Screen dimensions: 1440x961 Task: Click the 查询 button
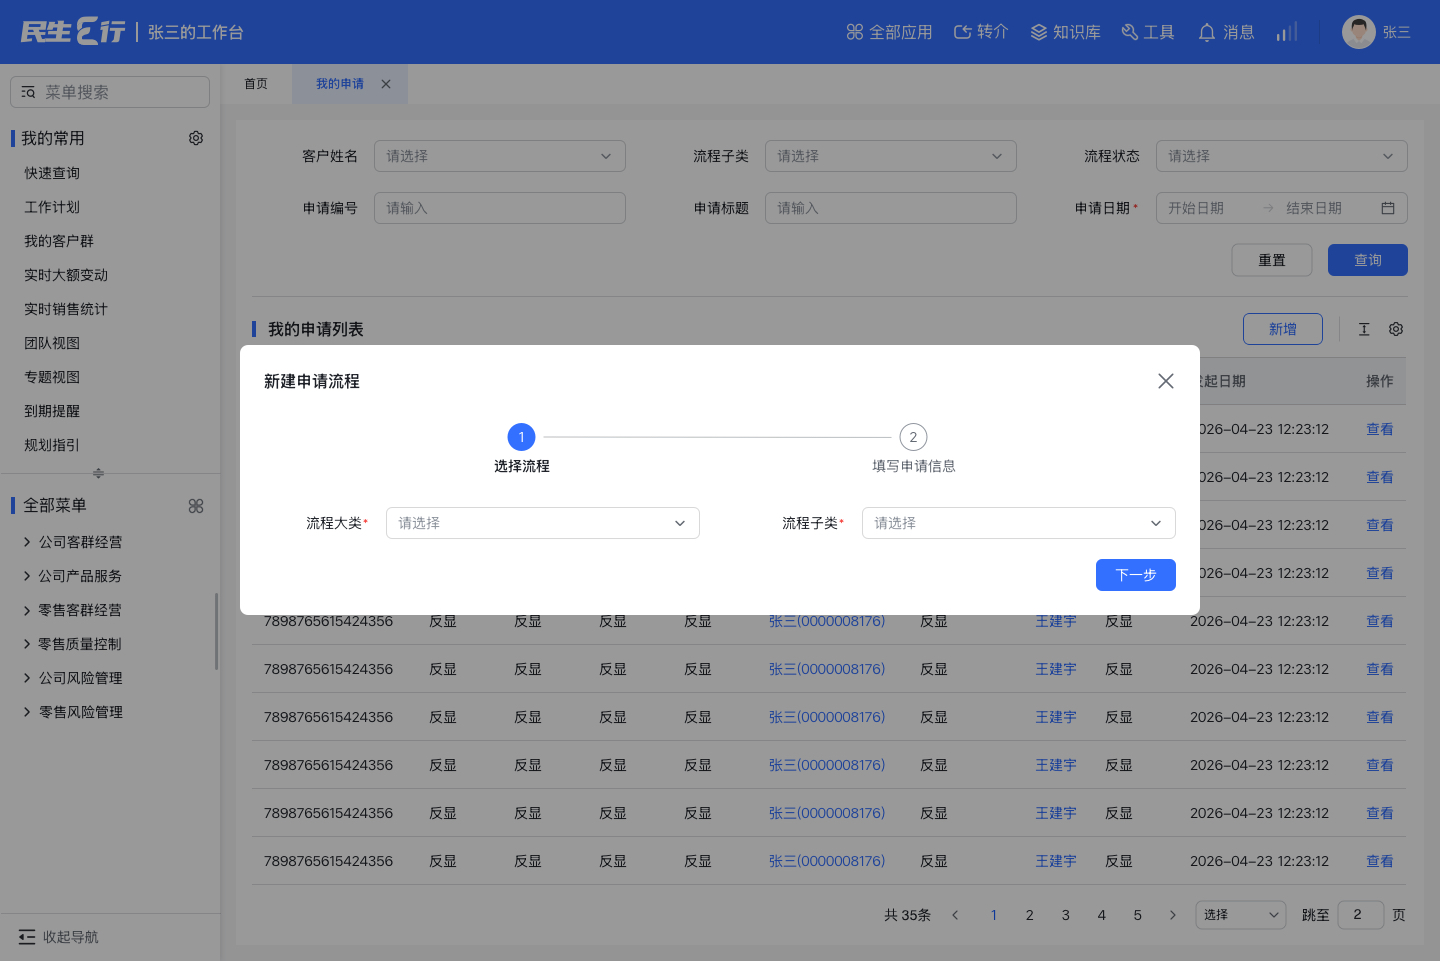(x=1368, y=260)
